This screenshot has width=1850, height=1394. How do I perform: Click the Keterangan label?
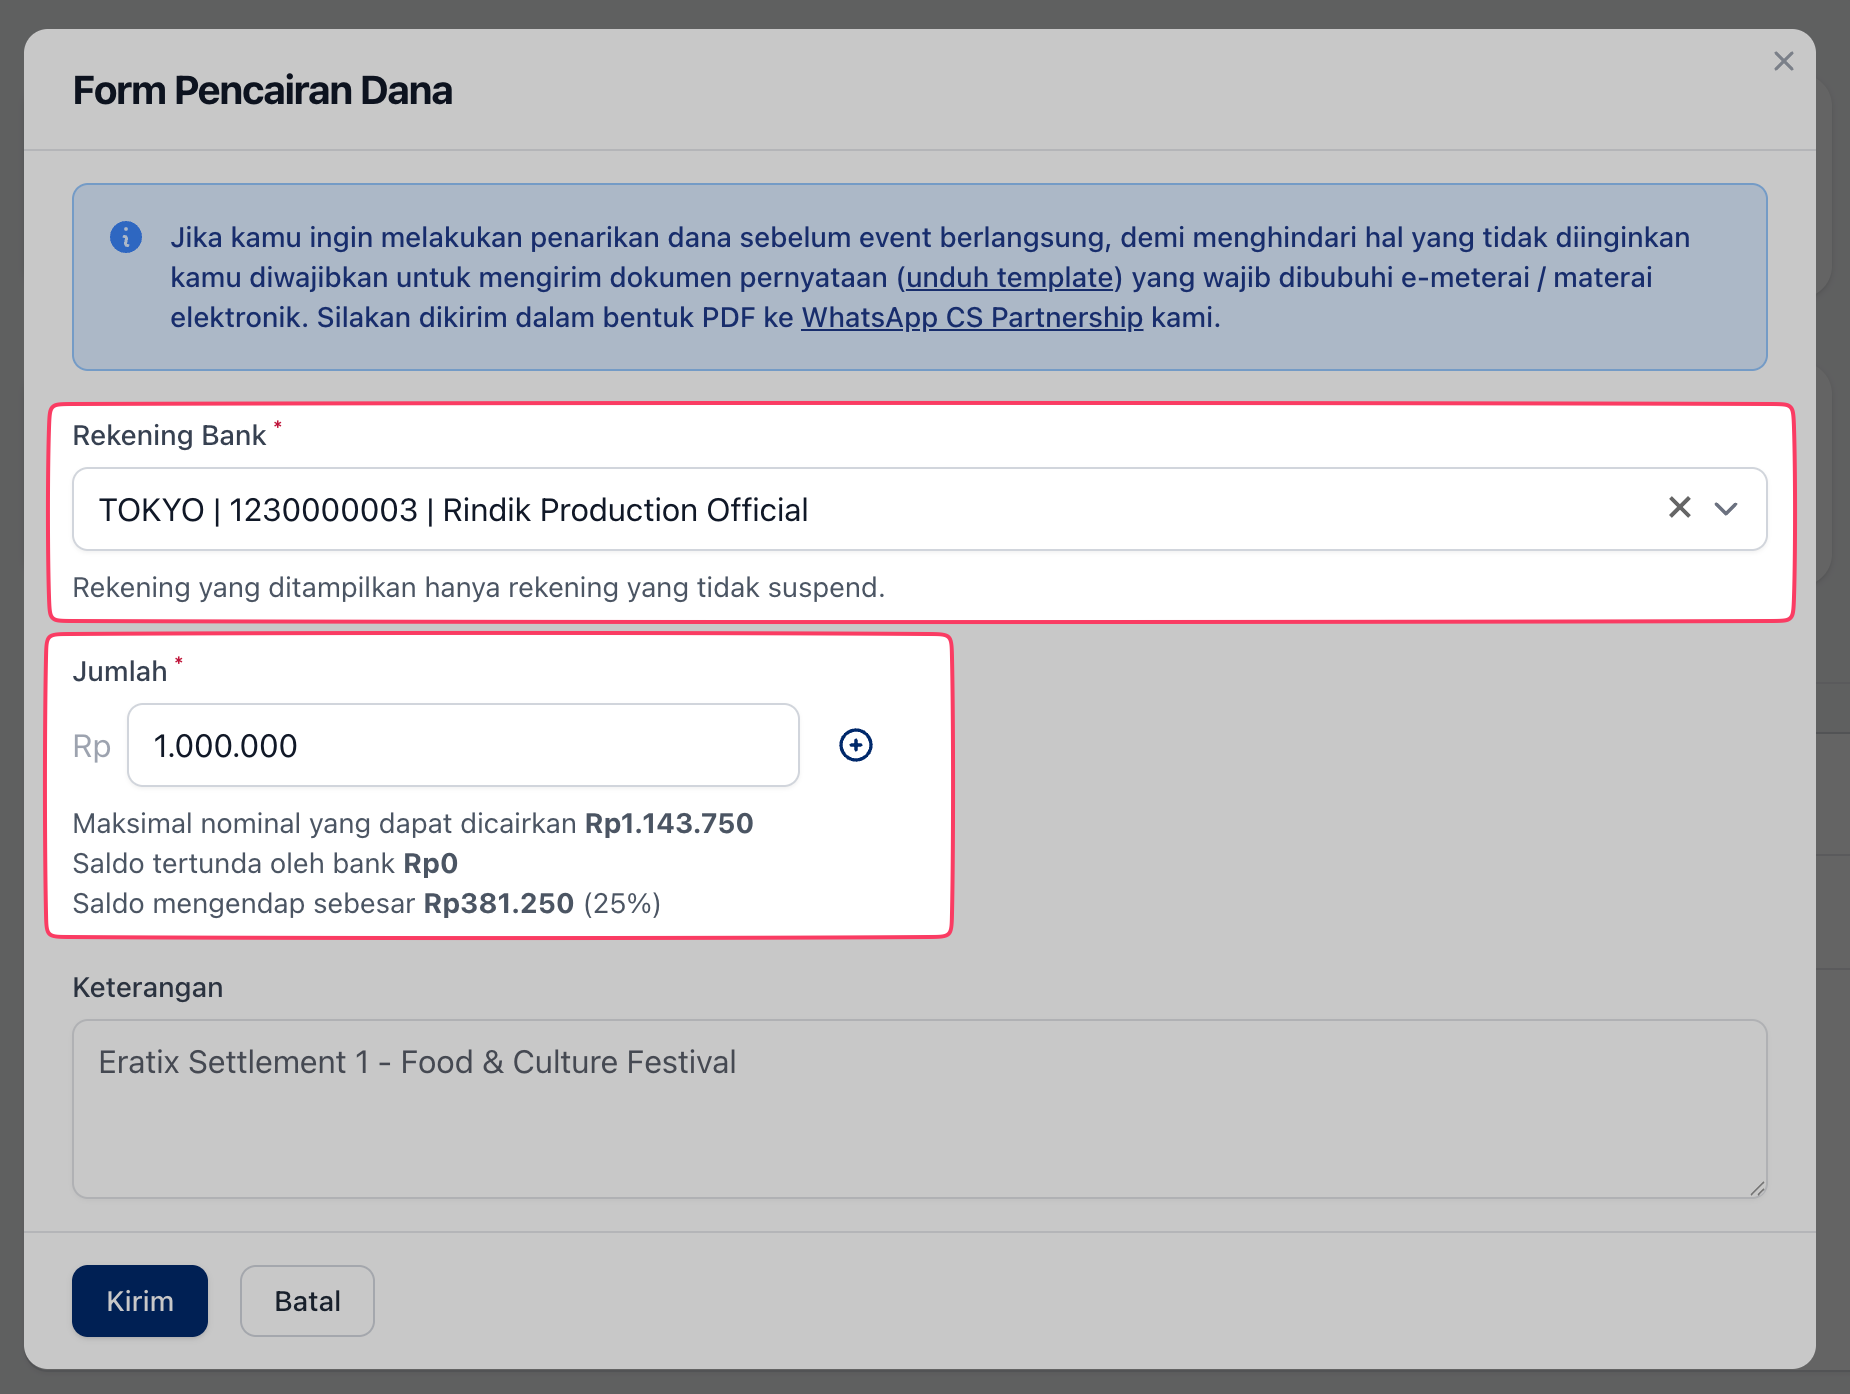pyautogui.click(x=148, y=987)
